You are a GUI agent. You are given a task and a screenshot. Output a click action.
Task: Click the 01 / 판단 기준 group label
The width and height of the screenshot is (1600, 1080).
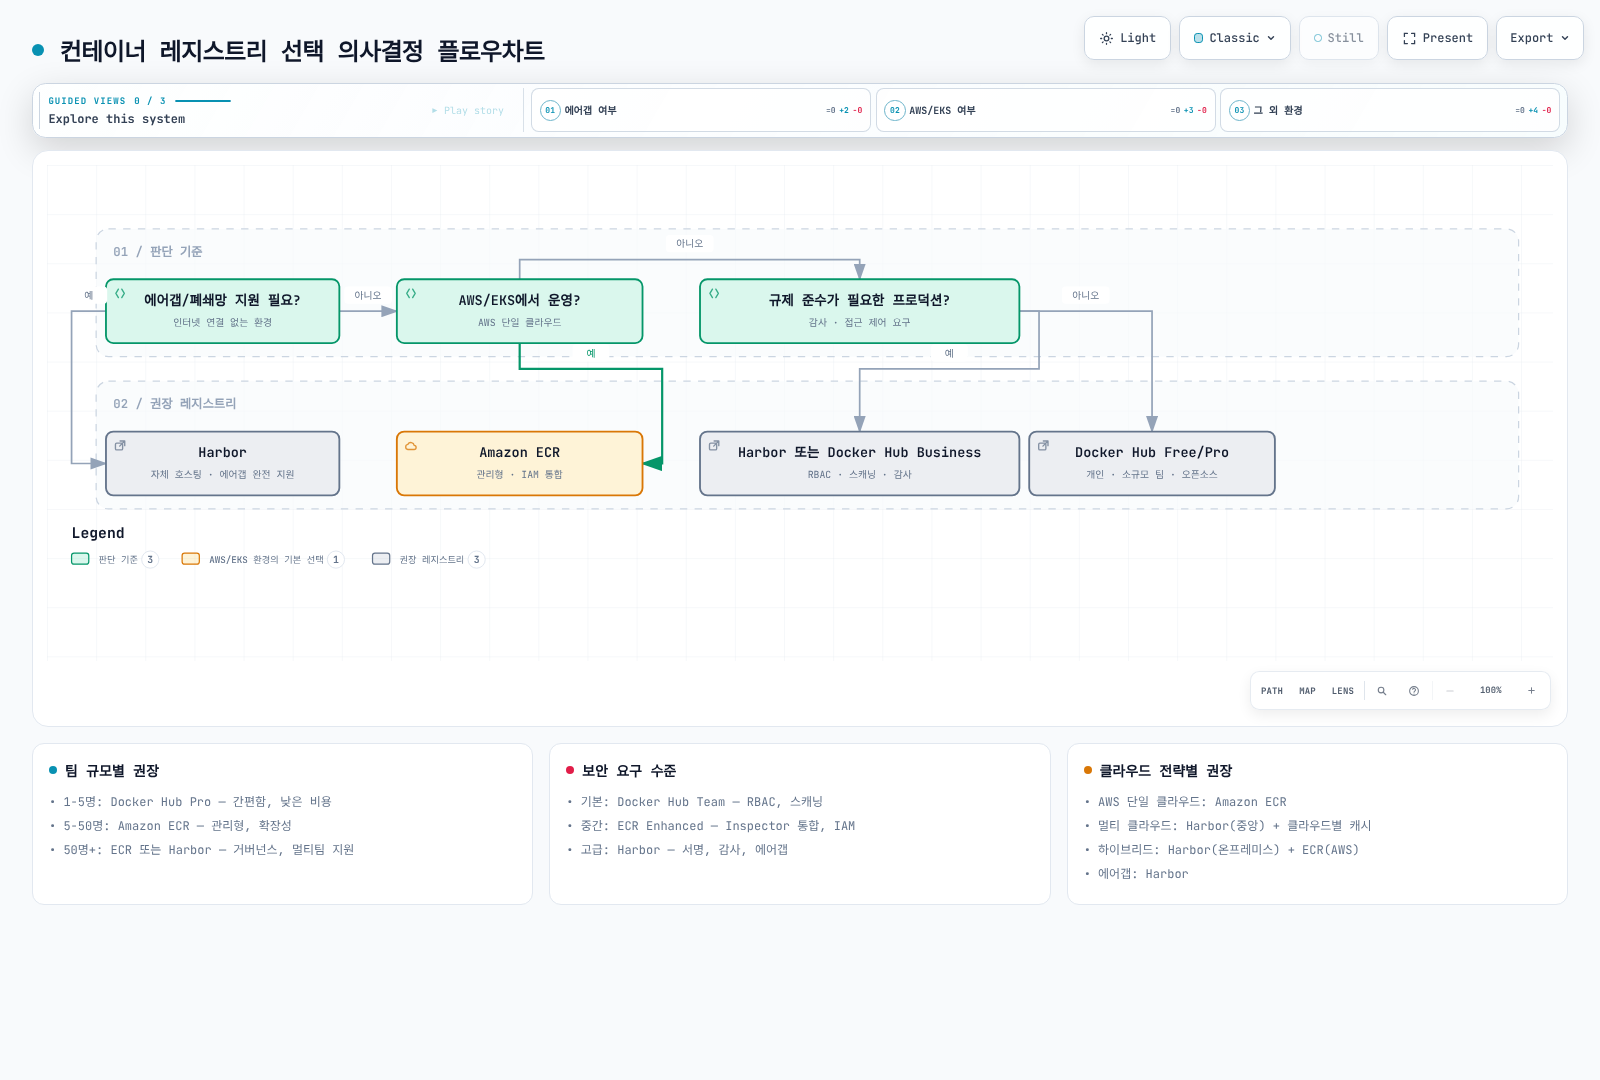pos(157,252)
